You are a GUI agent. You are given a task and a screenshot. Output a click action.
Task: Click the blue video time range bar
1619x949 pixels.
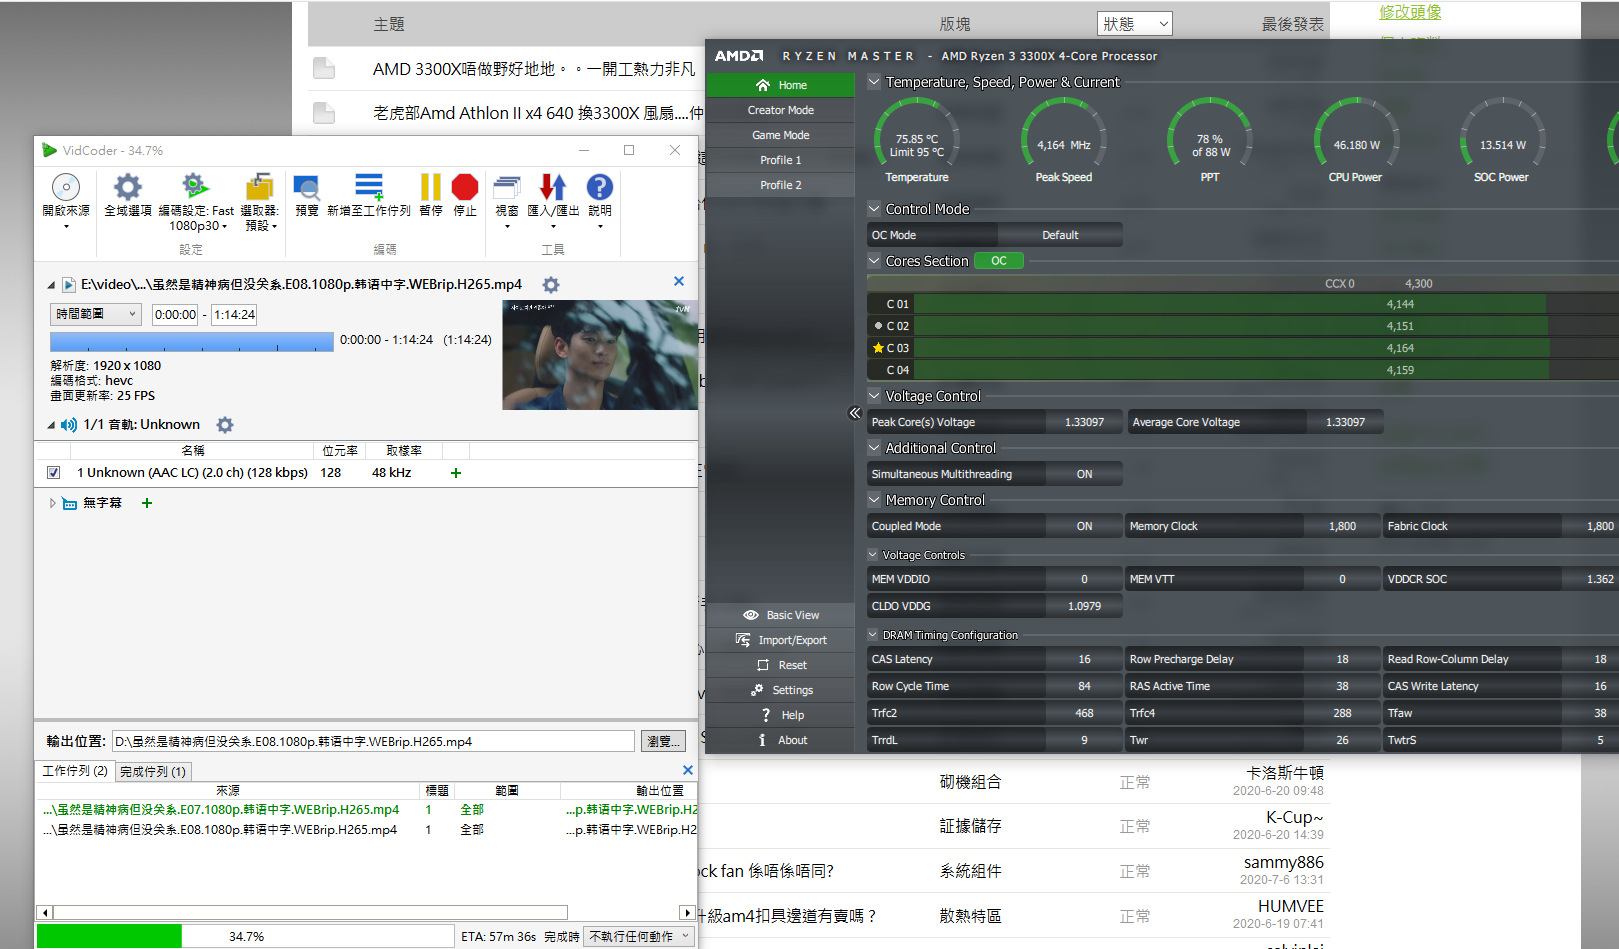tap(192, 341)
